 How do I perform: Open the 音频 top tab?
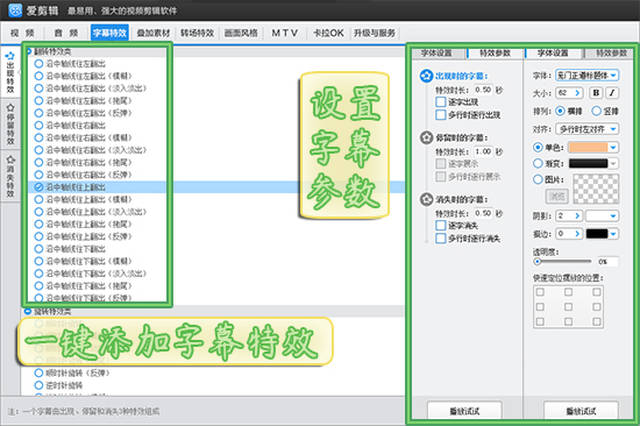tap(66, 33)
